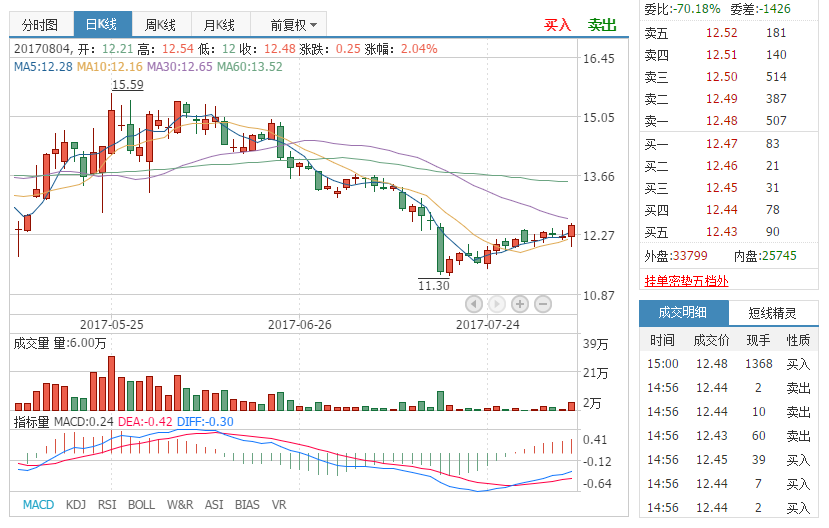
Task: Switch to the 分时图 tab
Action: (40, 25)
